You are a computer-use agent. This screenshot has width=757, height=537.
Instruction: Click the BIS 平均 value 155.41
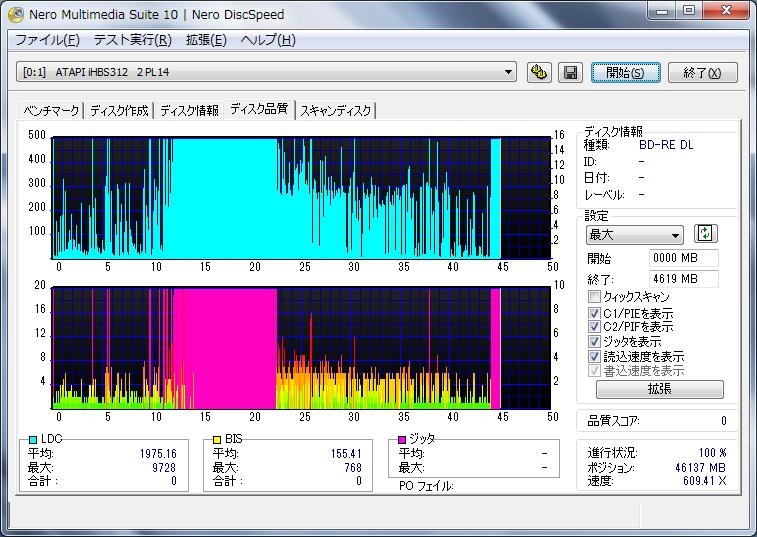click(x=346, y=454)
